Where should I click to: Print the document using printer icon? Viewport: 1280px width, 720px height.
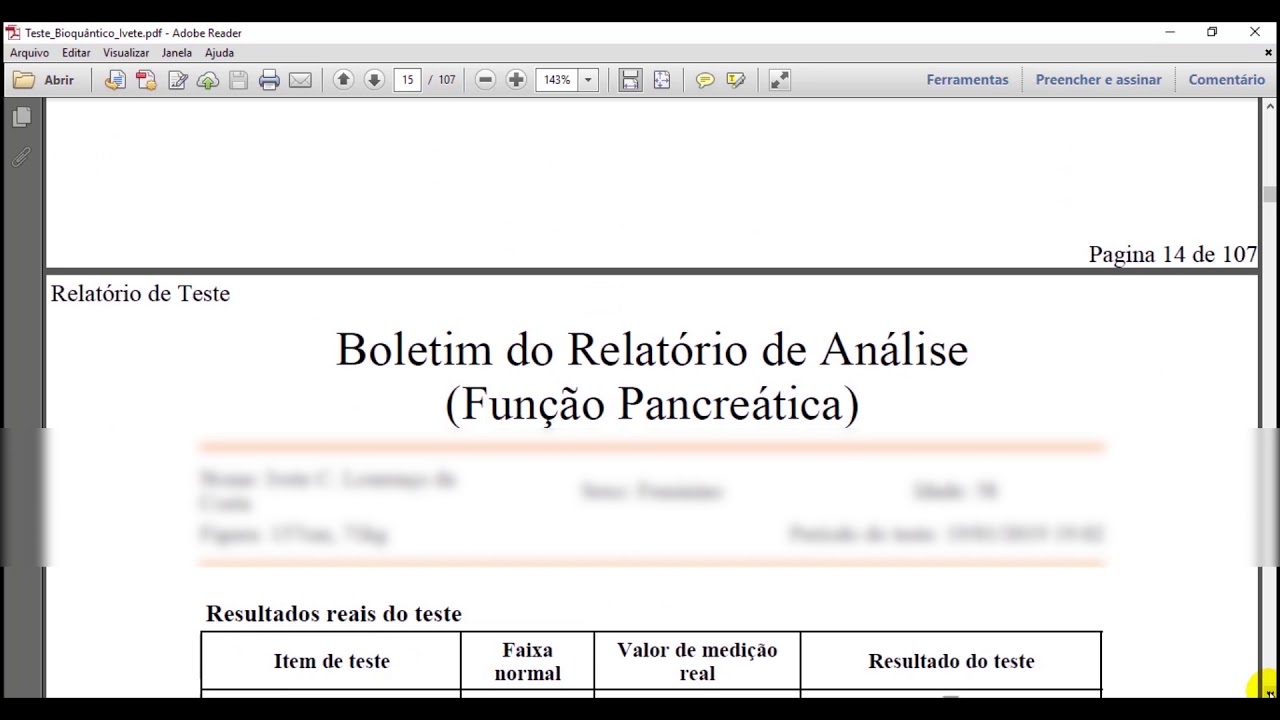269,80
